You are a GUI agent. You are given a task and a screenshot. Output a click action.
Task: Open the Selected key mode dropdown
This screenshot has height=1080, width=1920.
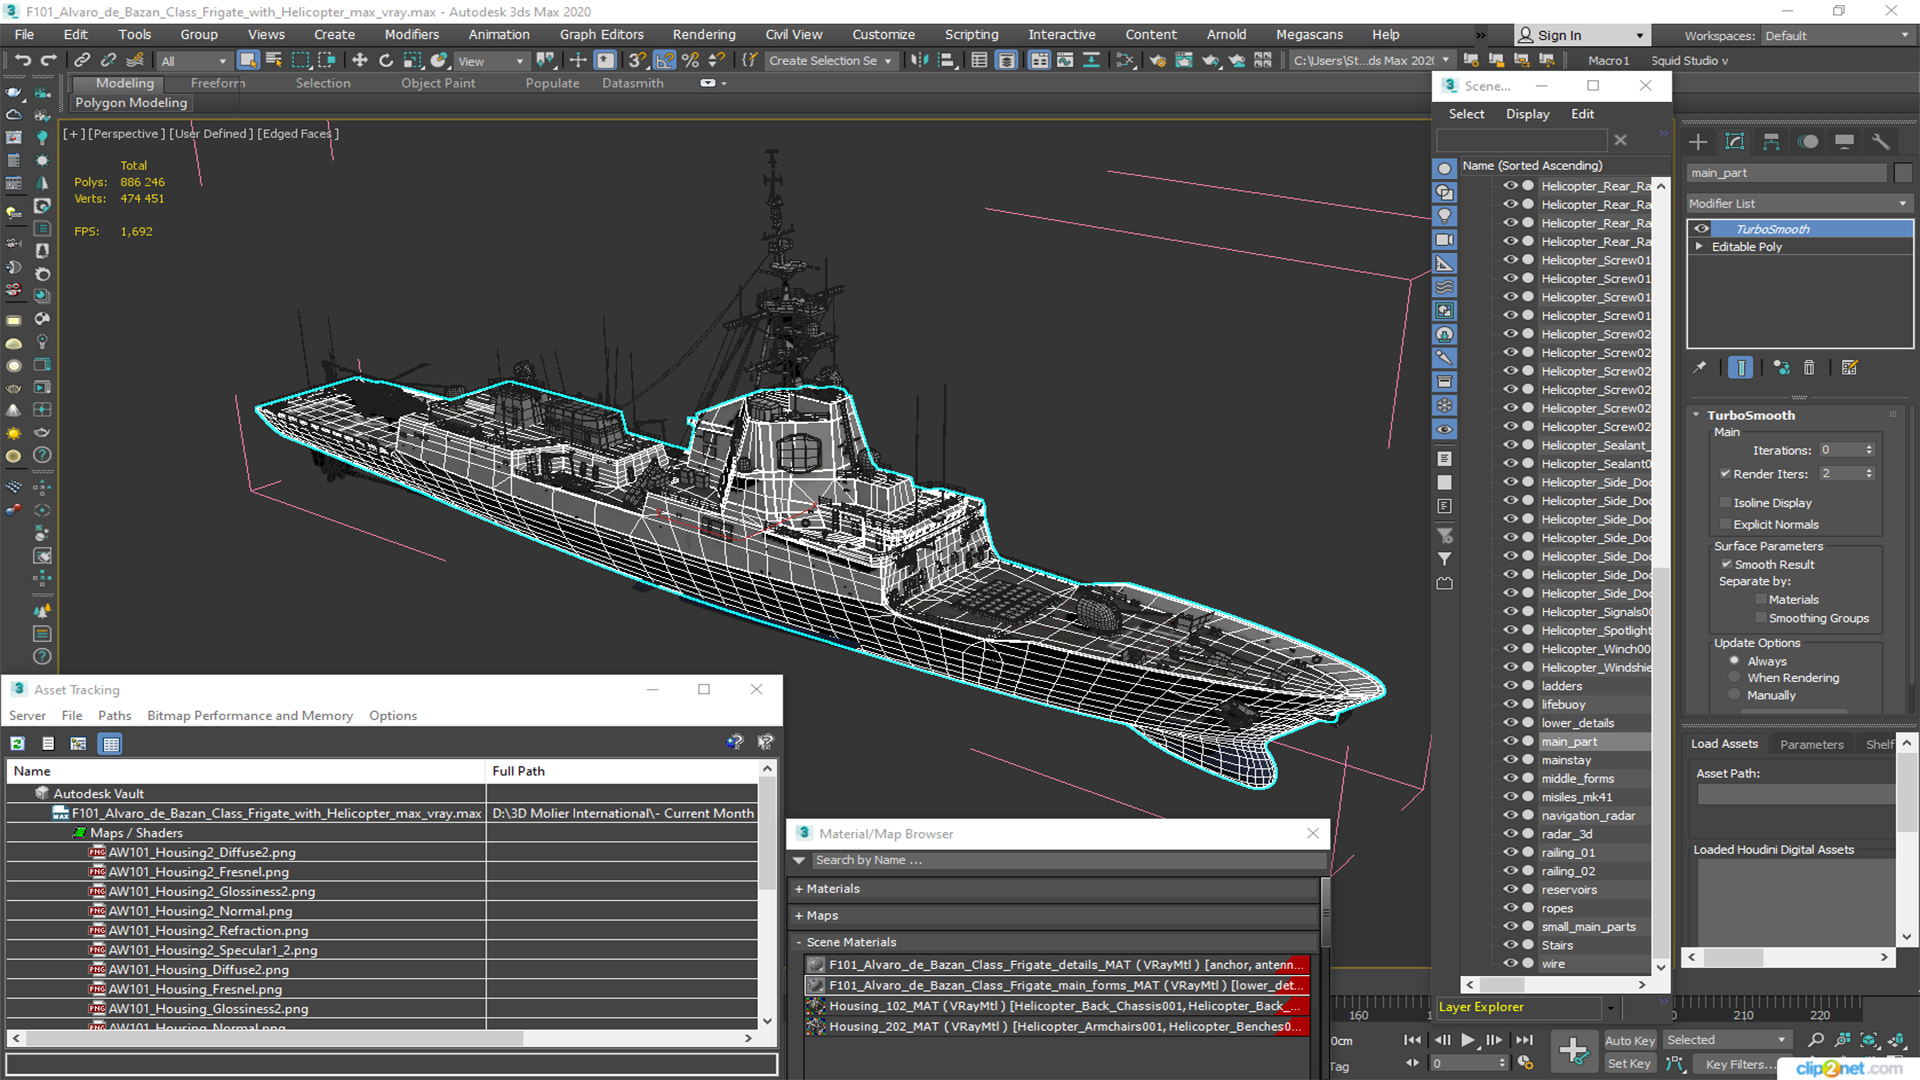pos(1726,1040)
